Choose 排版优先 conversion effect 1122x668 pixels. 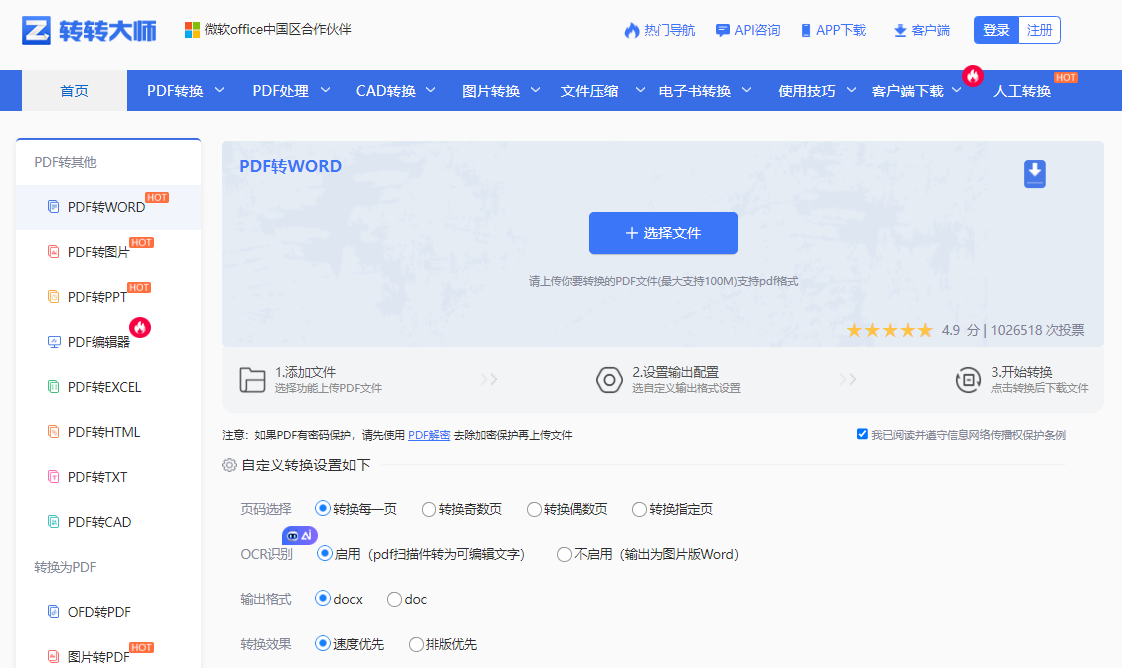416,644
